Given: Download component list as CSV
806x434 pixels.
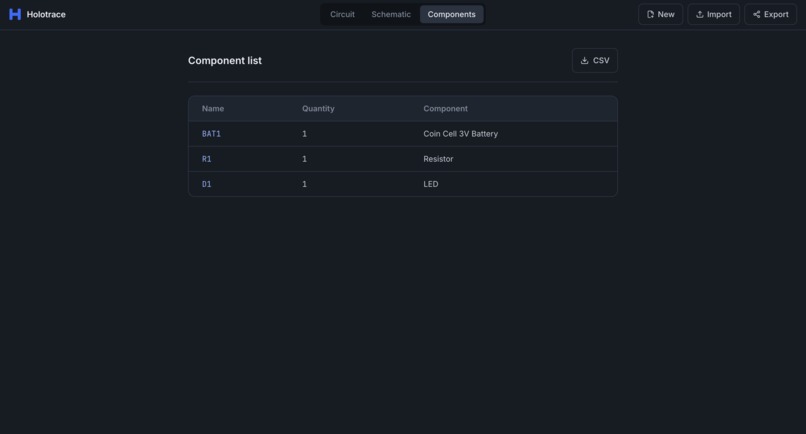Looking at the screenshot, I should (595, 61).
